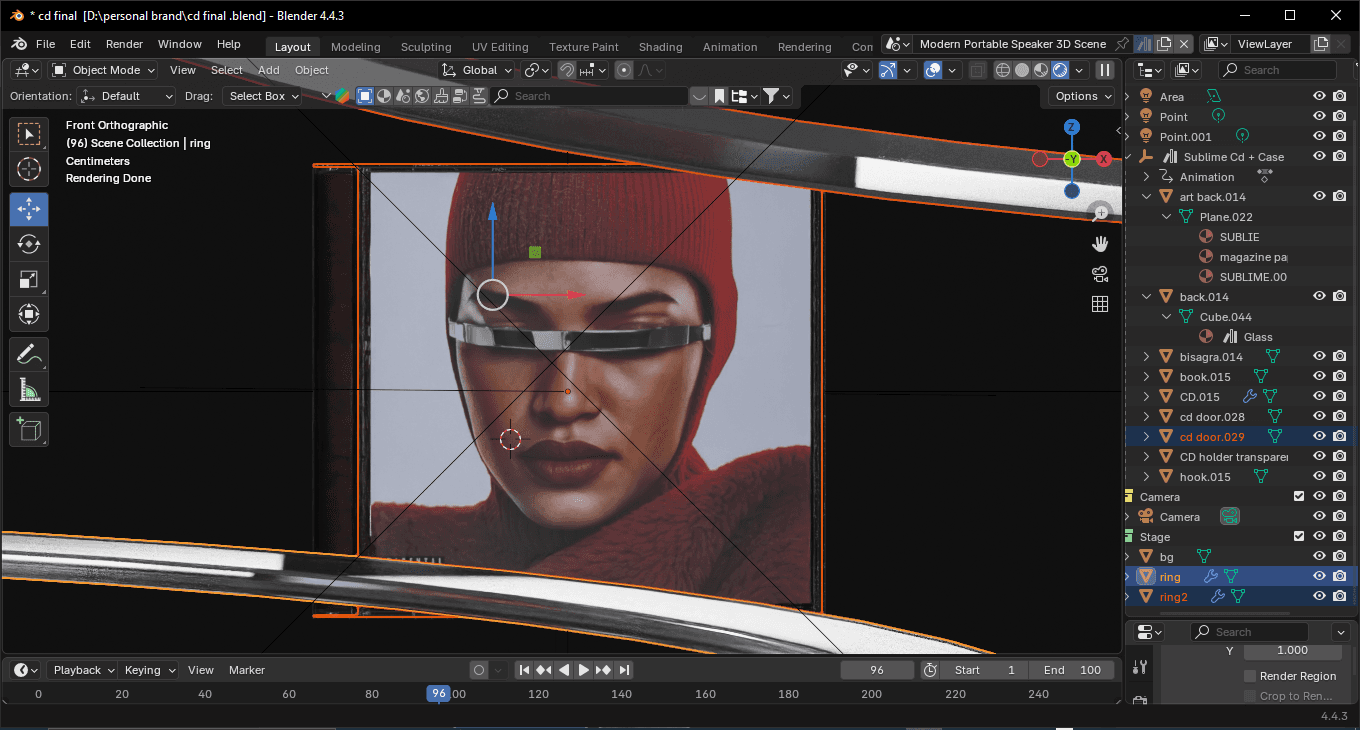Viewport: 1360px width, 730px height.
Task: Select the Move tool in toolbar
Action: (29, 209)
